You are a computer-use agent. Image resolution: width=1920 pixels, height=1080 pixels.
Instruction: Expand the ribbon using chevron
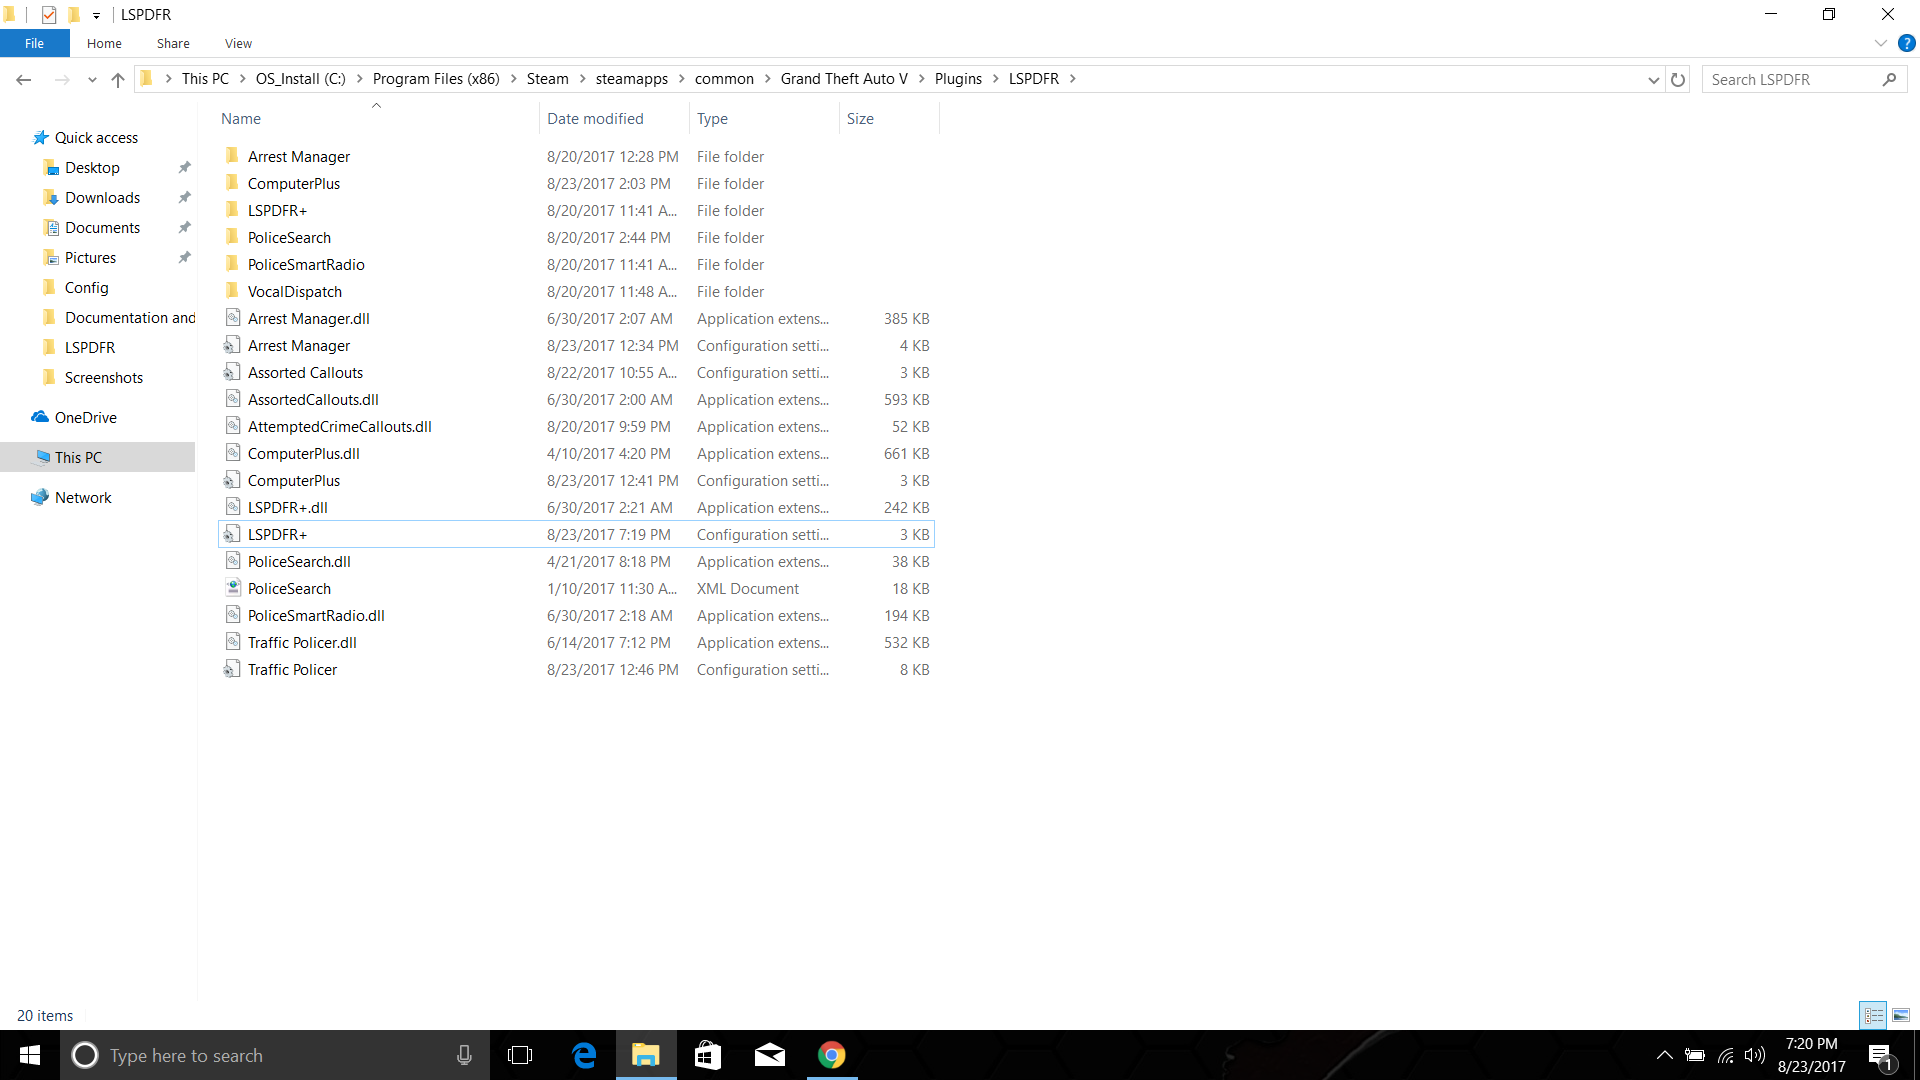click(1880, 43)
